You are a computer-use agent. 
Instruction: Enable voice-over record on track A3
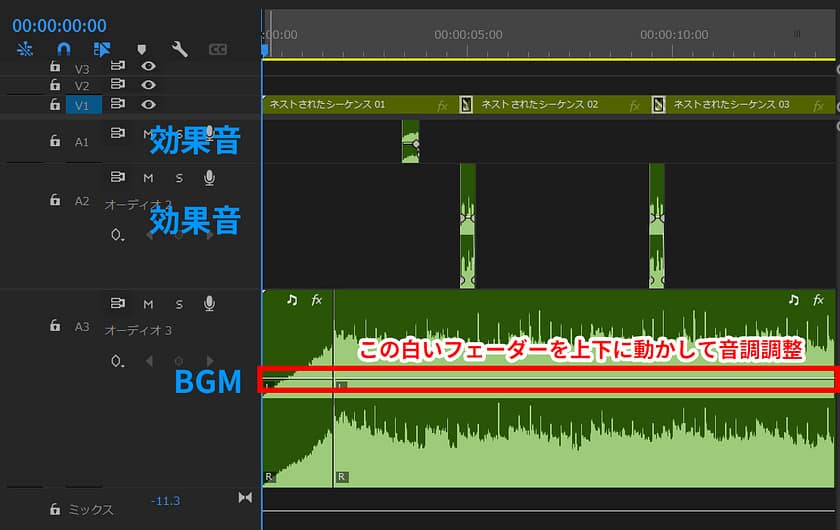tap(209, 303)
